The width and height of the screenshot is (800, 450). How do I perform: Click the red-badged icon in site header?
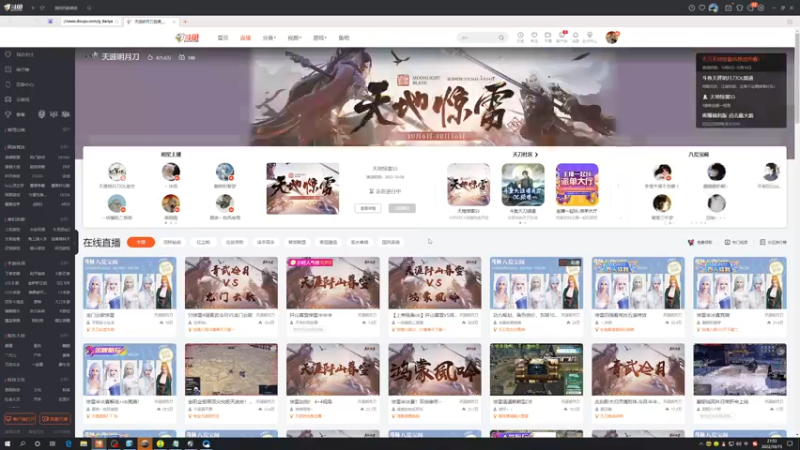pos(562,37)
